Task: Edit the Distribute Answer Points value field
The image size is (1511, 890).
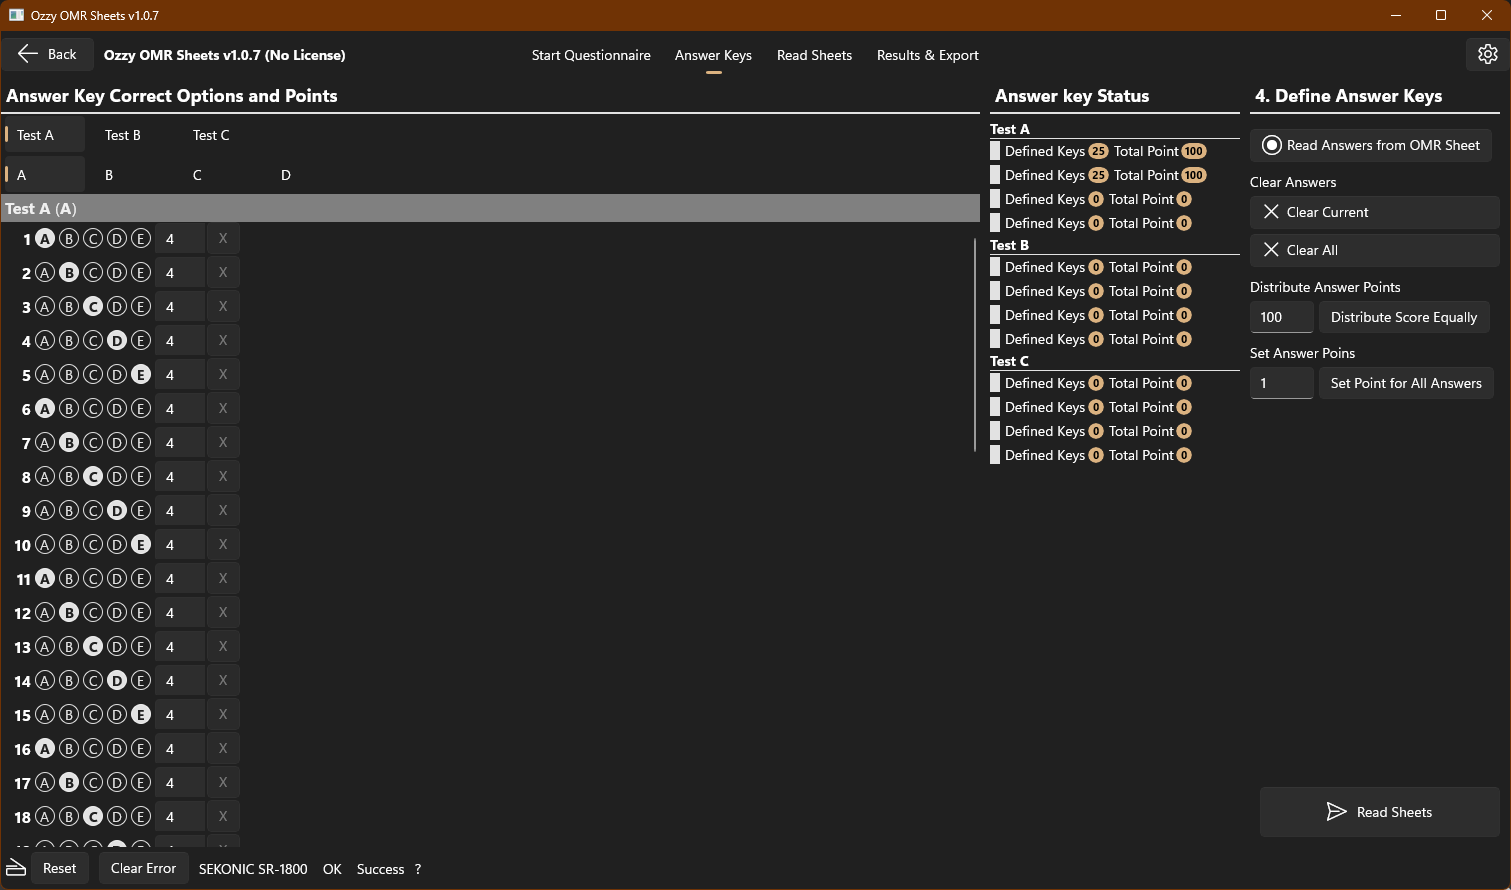Action: point(1281,317)
